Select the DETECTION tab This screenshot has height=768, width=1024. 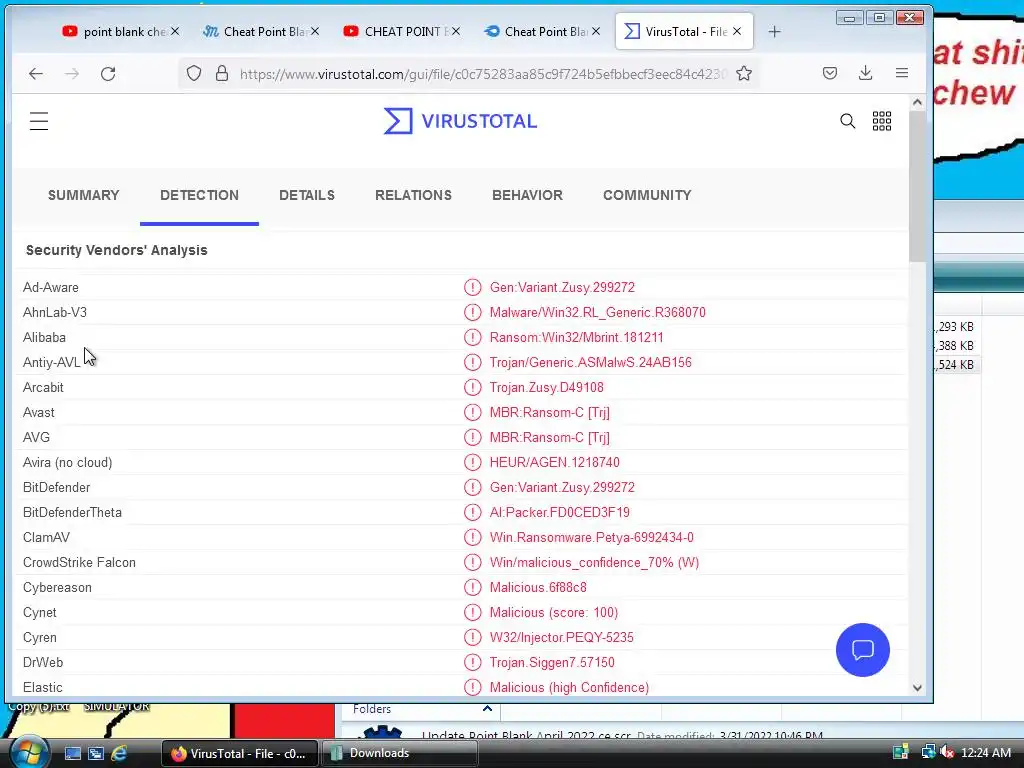[199, 195]
